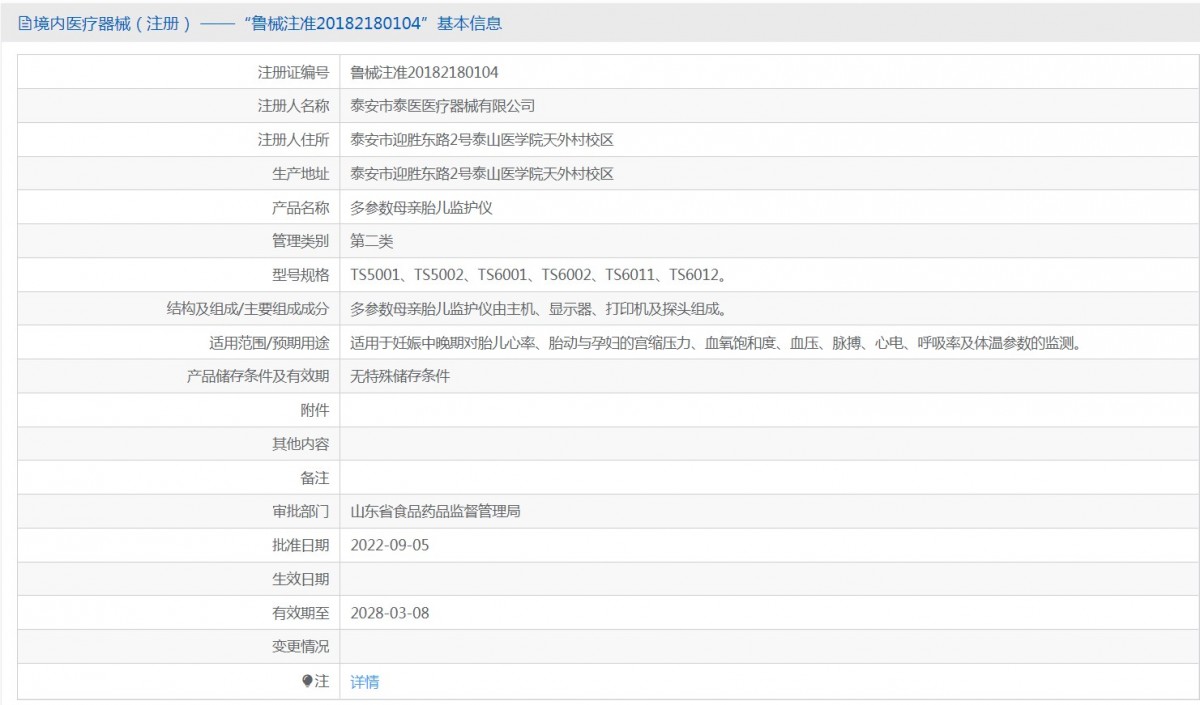Click the bulb icon beside 注 label
Viewport: 1200px width, 705px height.
coord(307,681)
